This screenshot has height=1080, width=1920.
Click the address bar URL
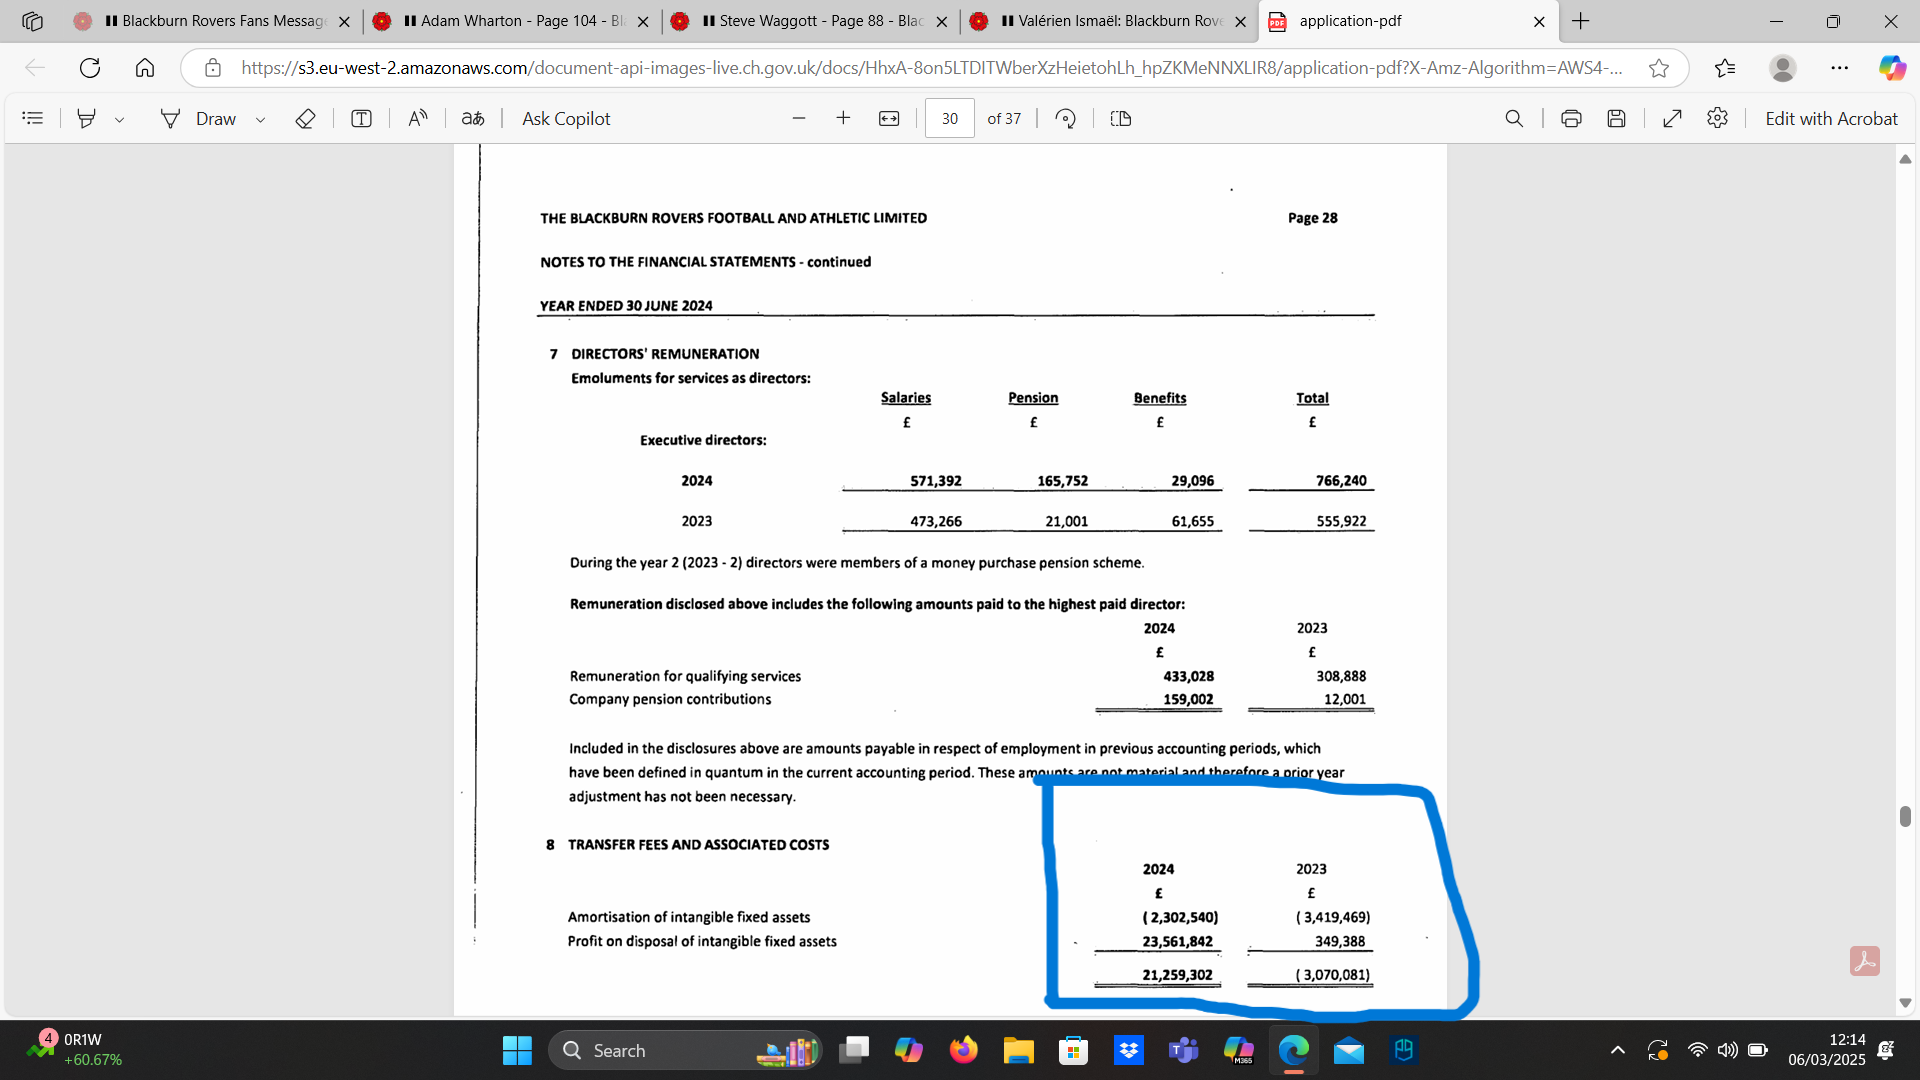point(930,68)
